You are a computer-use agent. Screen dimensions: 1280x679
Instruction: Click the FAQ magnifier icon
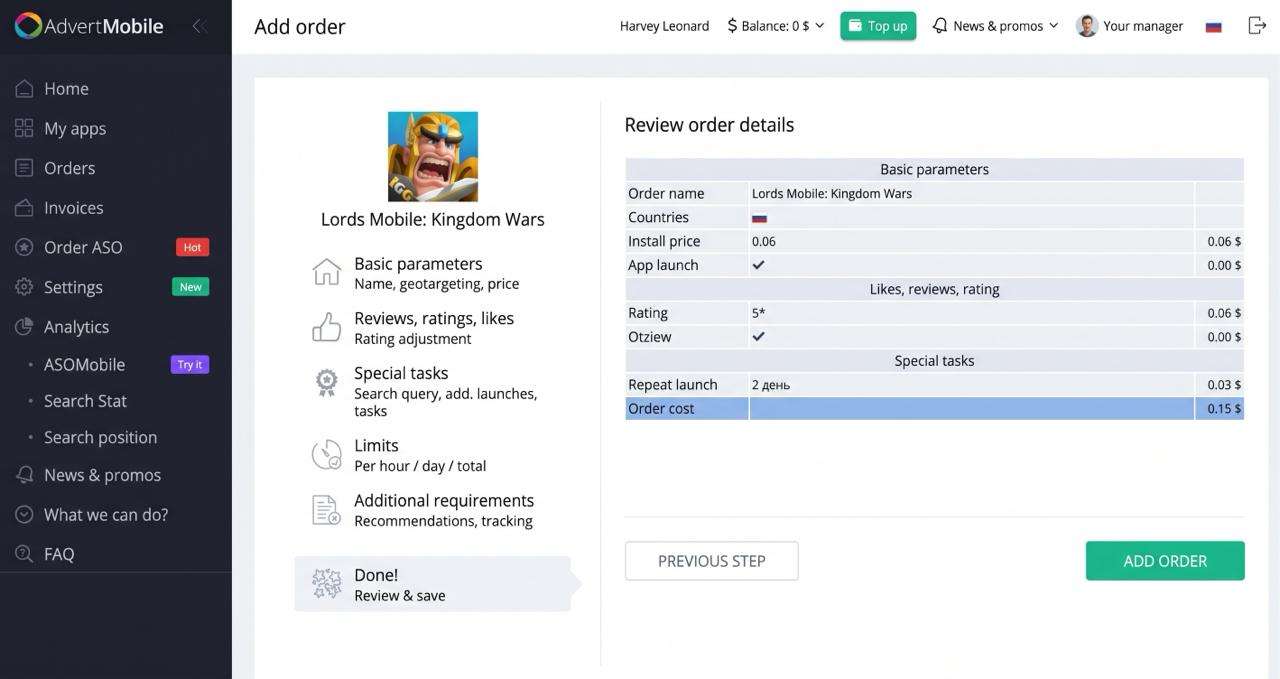(x=24, y=554)
